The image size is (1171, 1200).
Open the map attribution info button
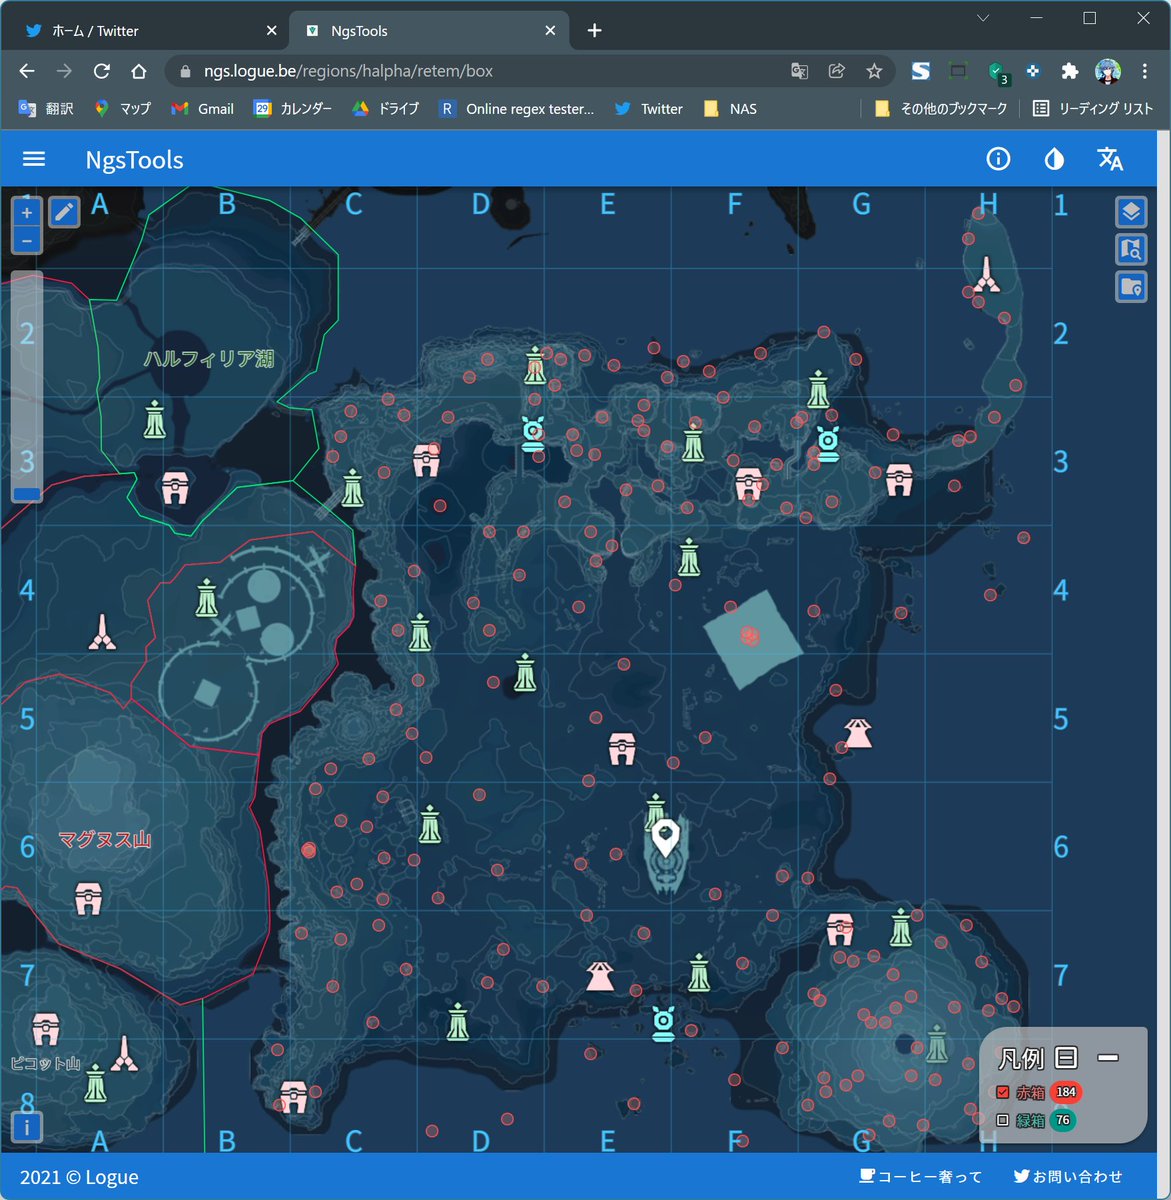27,1127
